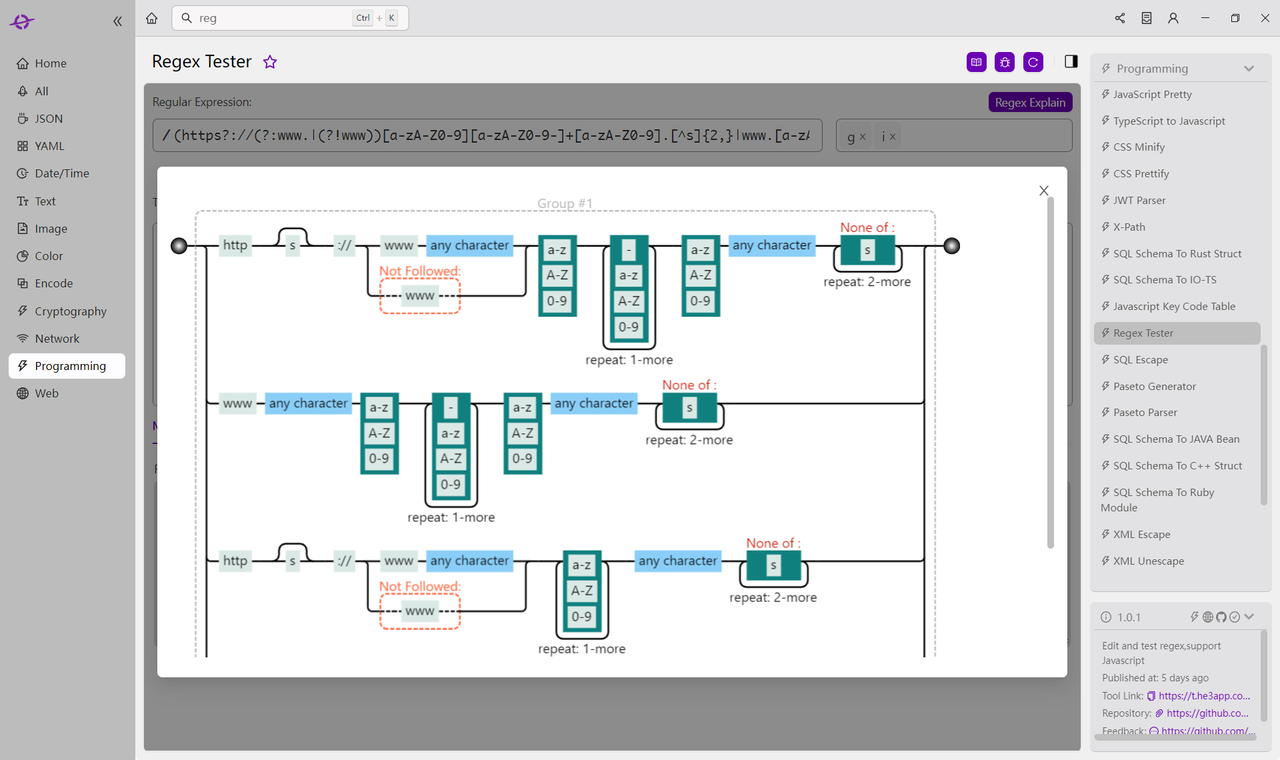Click the regular expression input field
Viewport: 1280px width, 760px height.
[487, 136]
